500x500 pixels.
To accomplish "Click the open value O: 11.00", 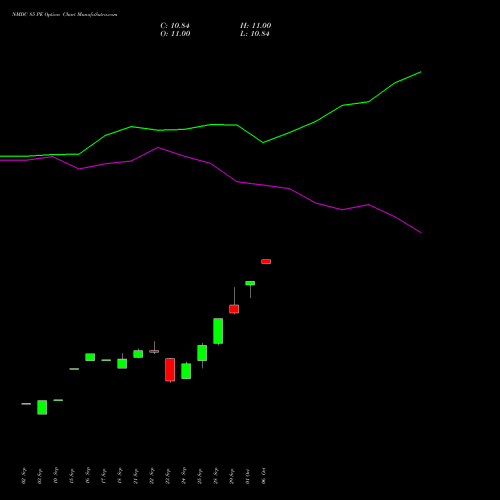I will pyautogui.click(x=175, y=34).
